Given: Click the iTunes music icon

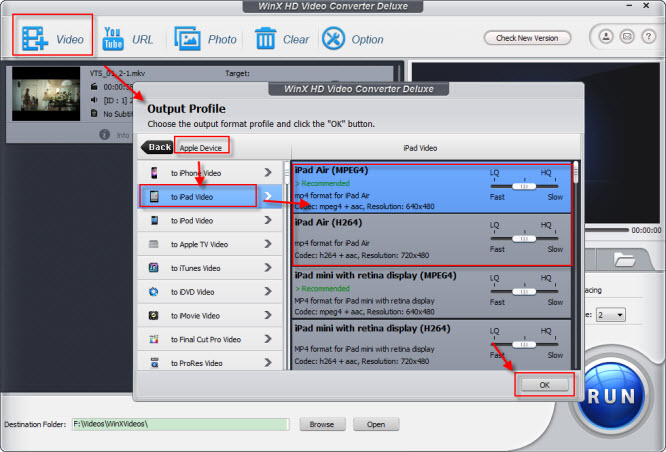Looking at the screenshot, I should 154,268.
